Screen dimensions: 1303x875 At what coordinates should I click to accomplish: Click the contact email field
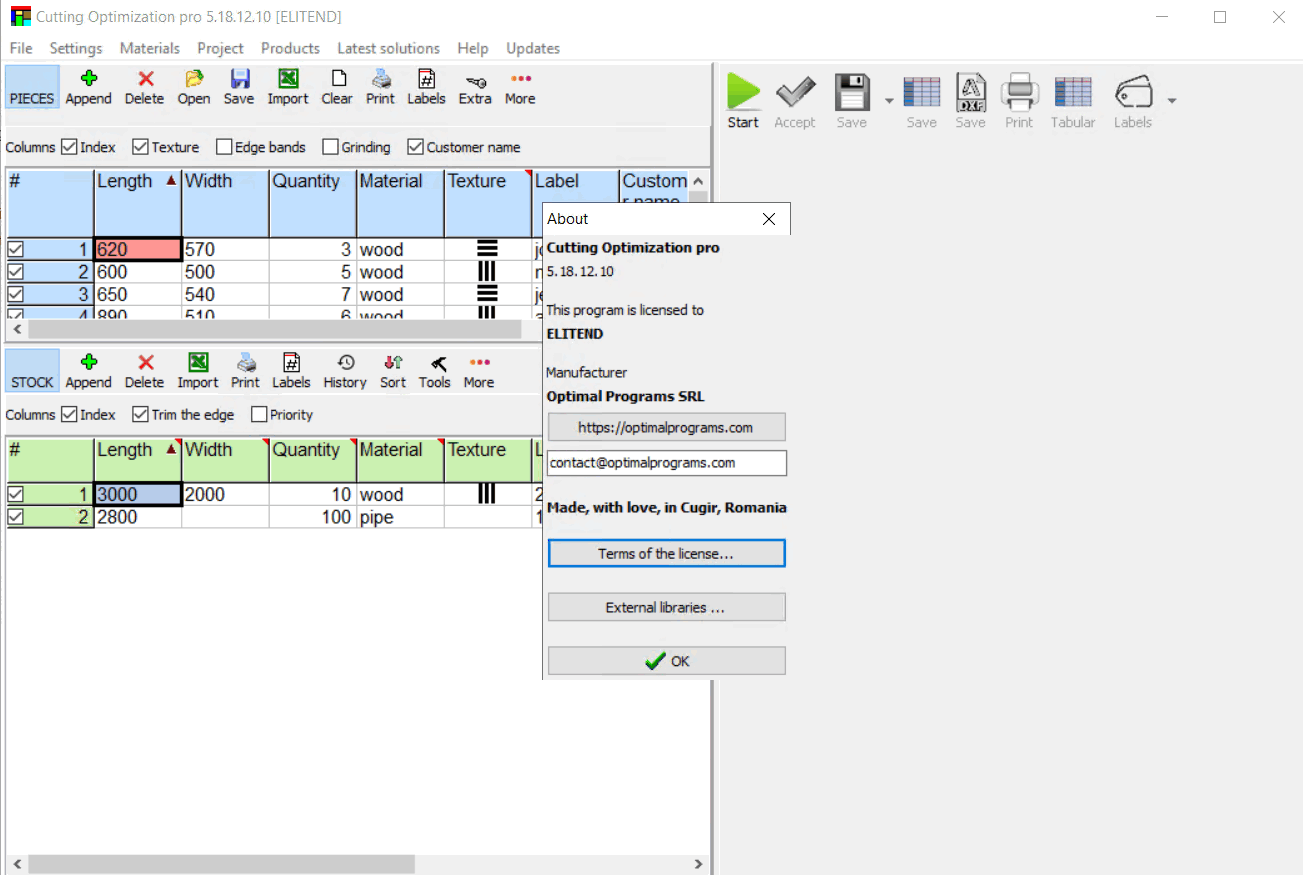666,463
